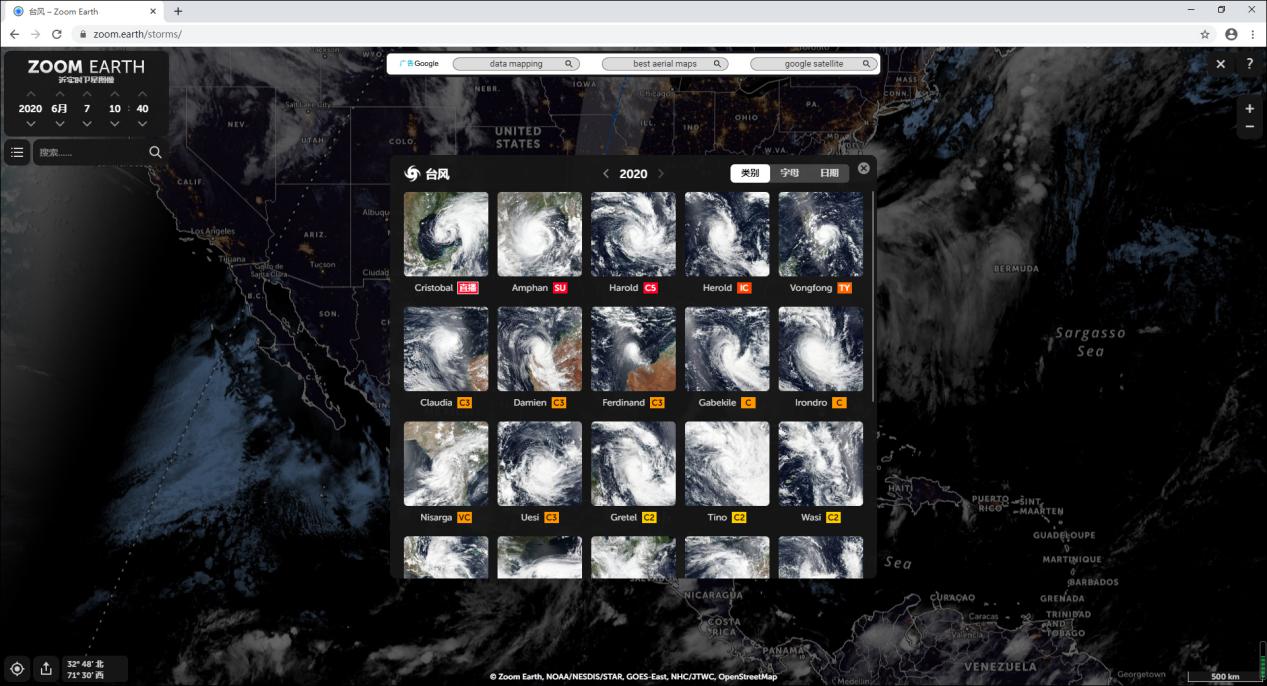Increase the day with the up arrow

click(87, 95)
